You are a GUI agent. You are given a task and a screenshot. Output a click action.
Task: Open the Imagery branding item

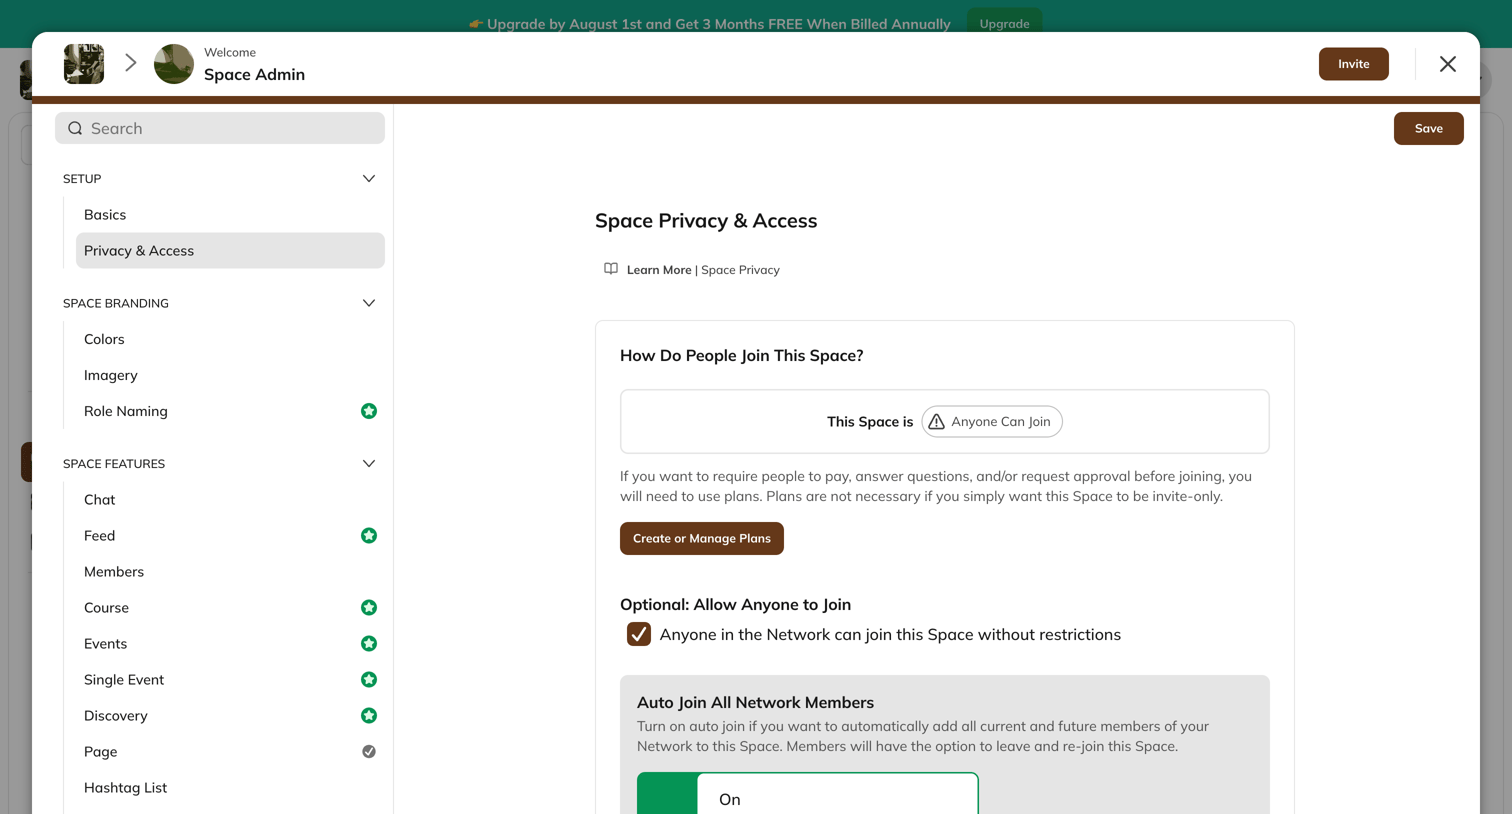[x=230, y=375]
